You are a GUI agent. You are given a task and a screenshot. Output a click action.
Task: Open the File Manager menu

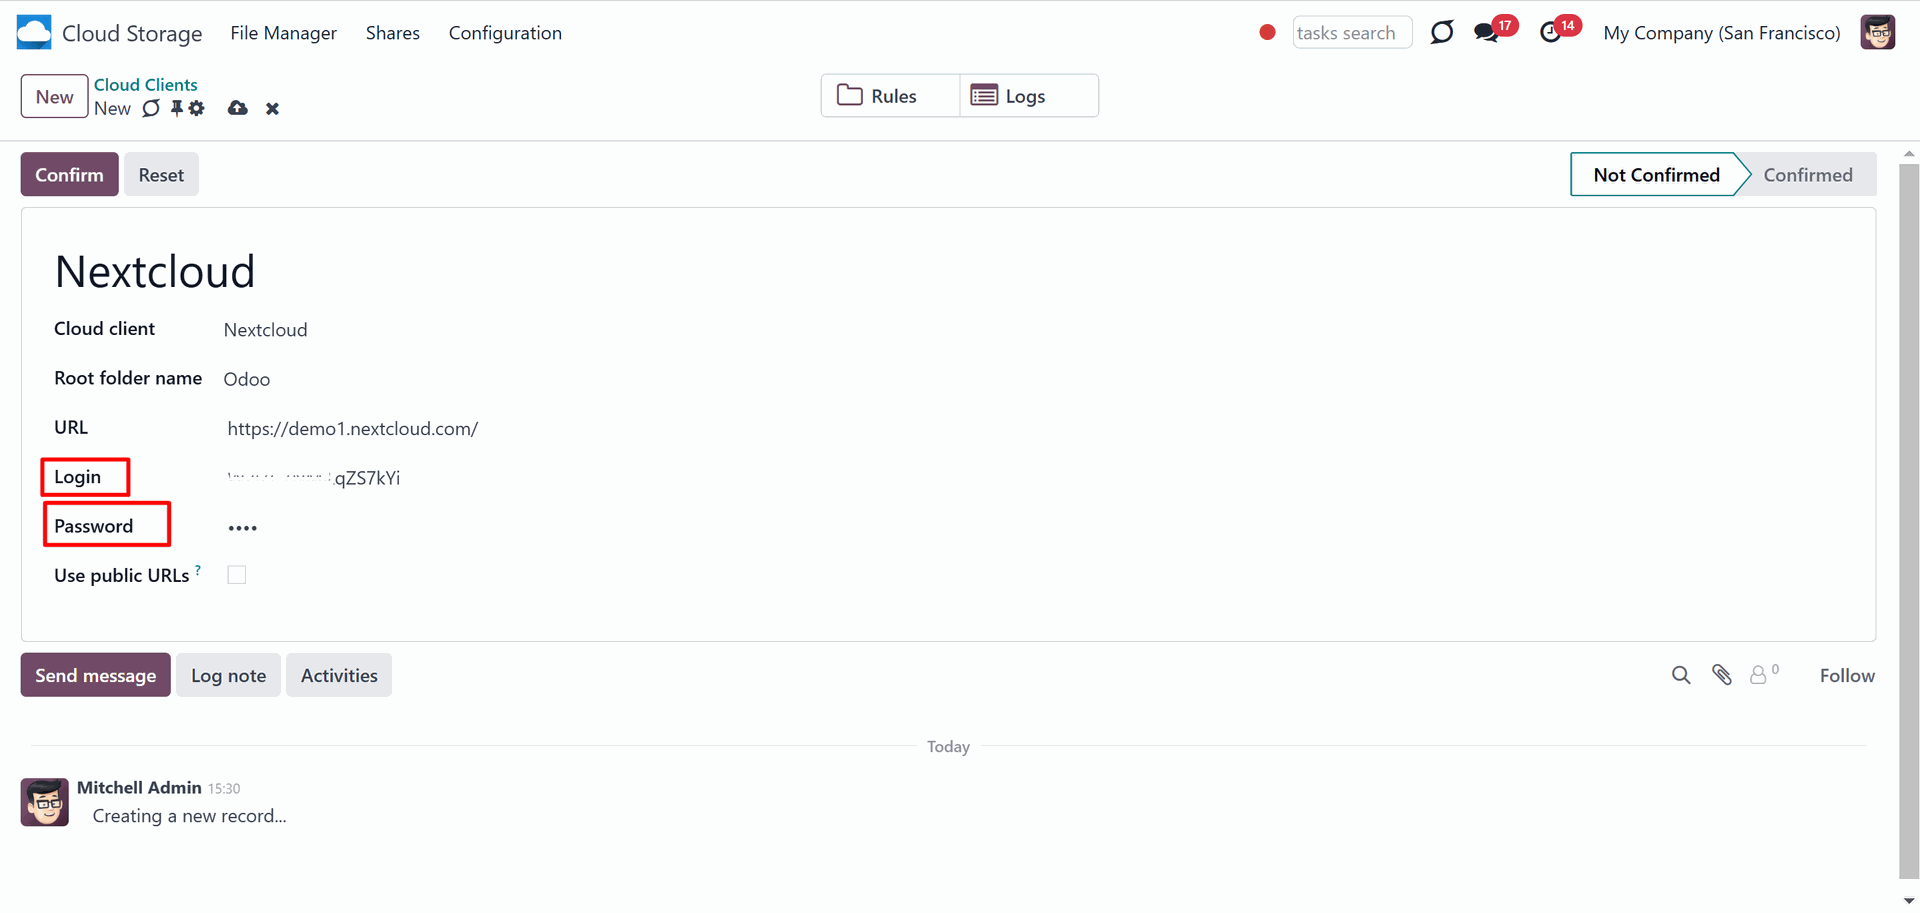coord(283,33)
